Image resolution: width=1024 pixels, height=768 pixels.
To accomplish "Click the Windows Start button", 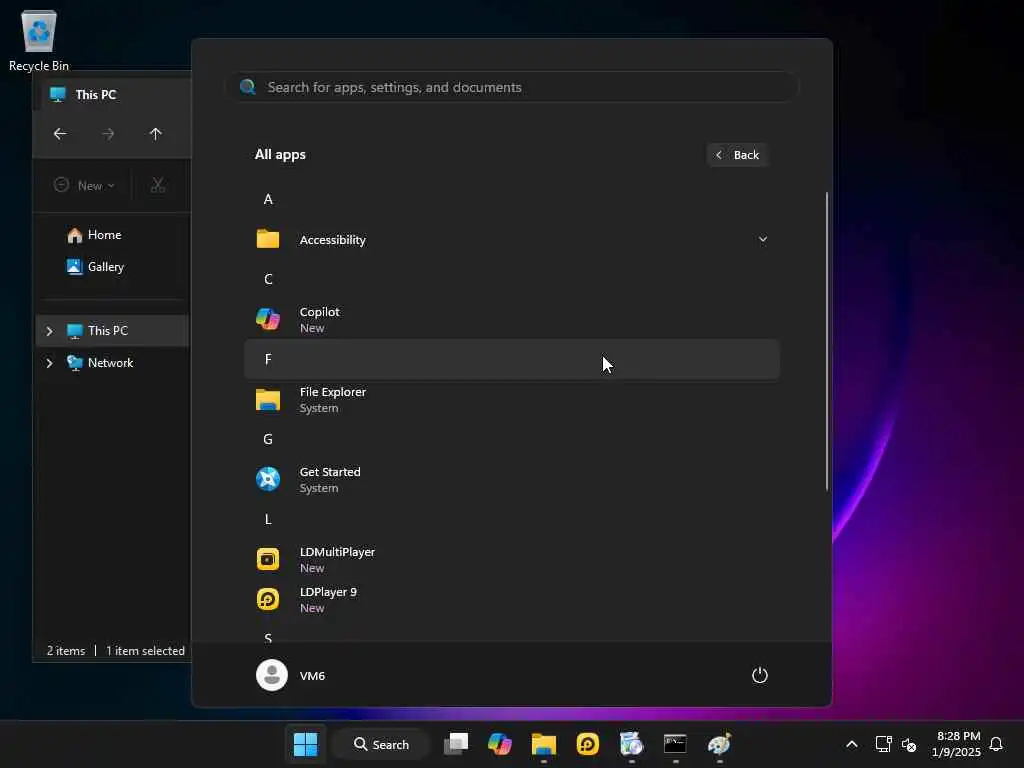I will coord(305,744).
